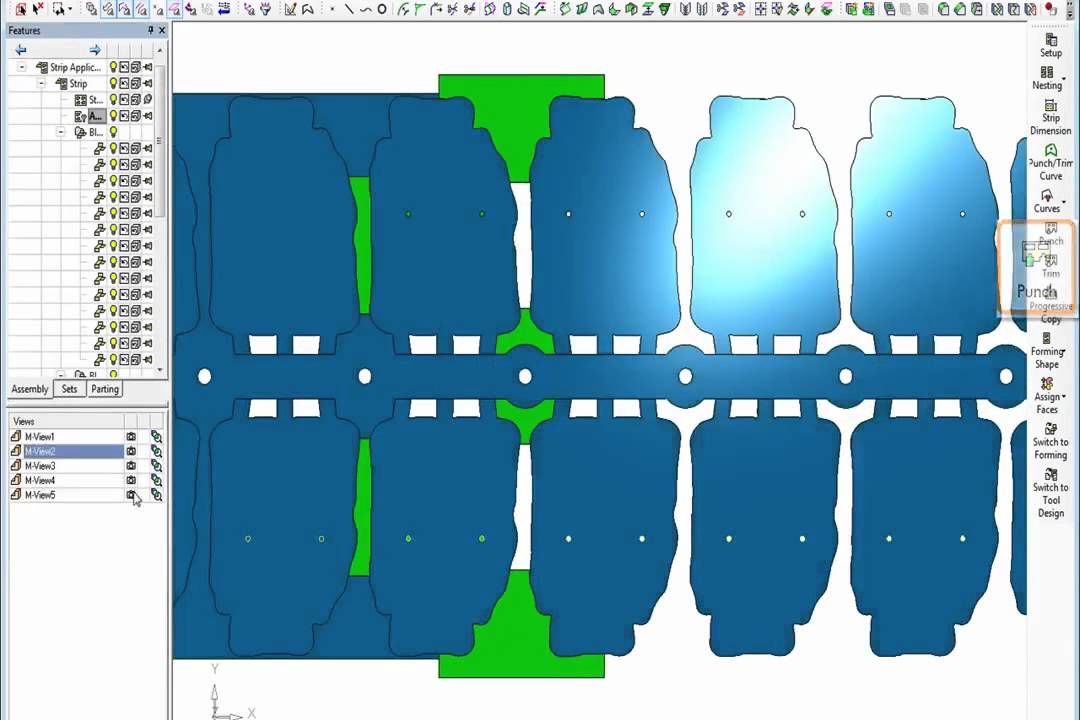Click the Copy label in right panel
1080x720 pixels.
1050,320
